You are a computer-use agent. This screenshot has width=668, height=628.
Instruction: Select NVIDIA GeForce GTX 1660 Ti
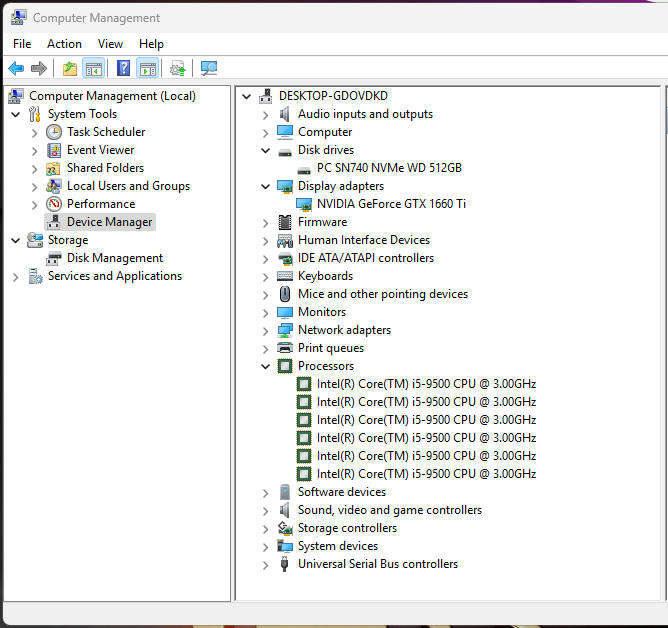click(391, 204)
